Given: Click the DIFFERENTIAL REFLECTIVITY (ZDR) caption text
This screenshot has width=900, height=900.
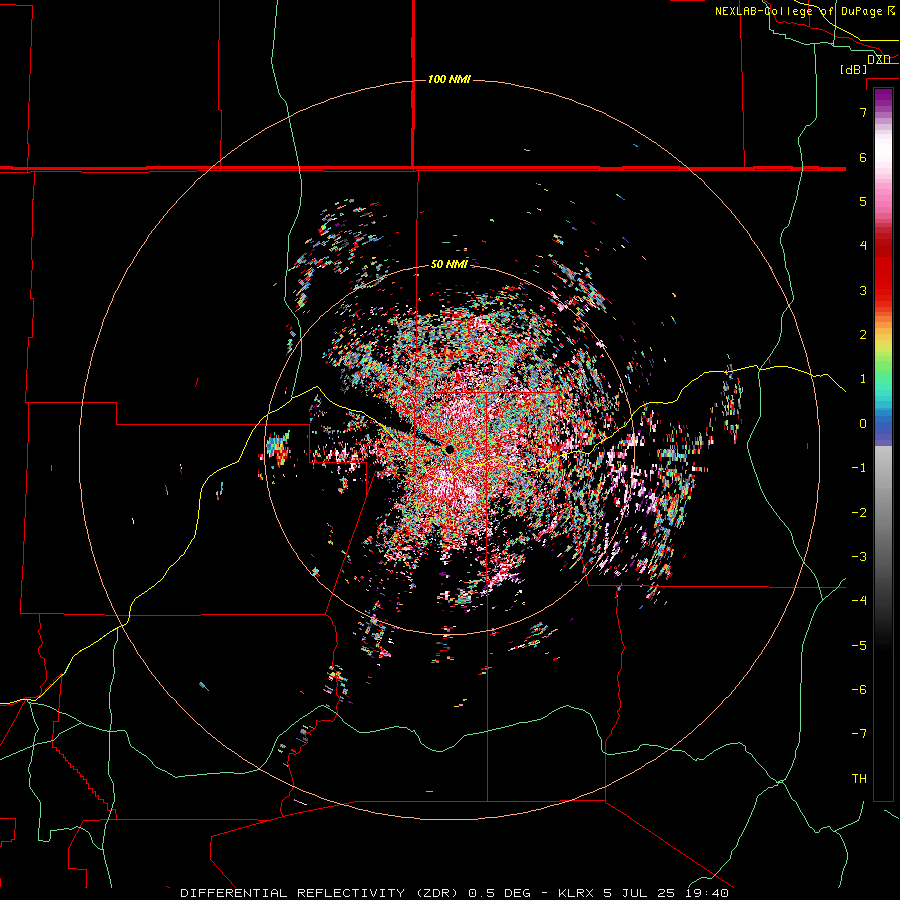Looking at the screenshot, I should click(x=319, y=893).
